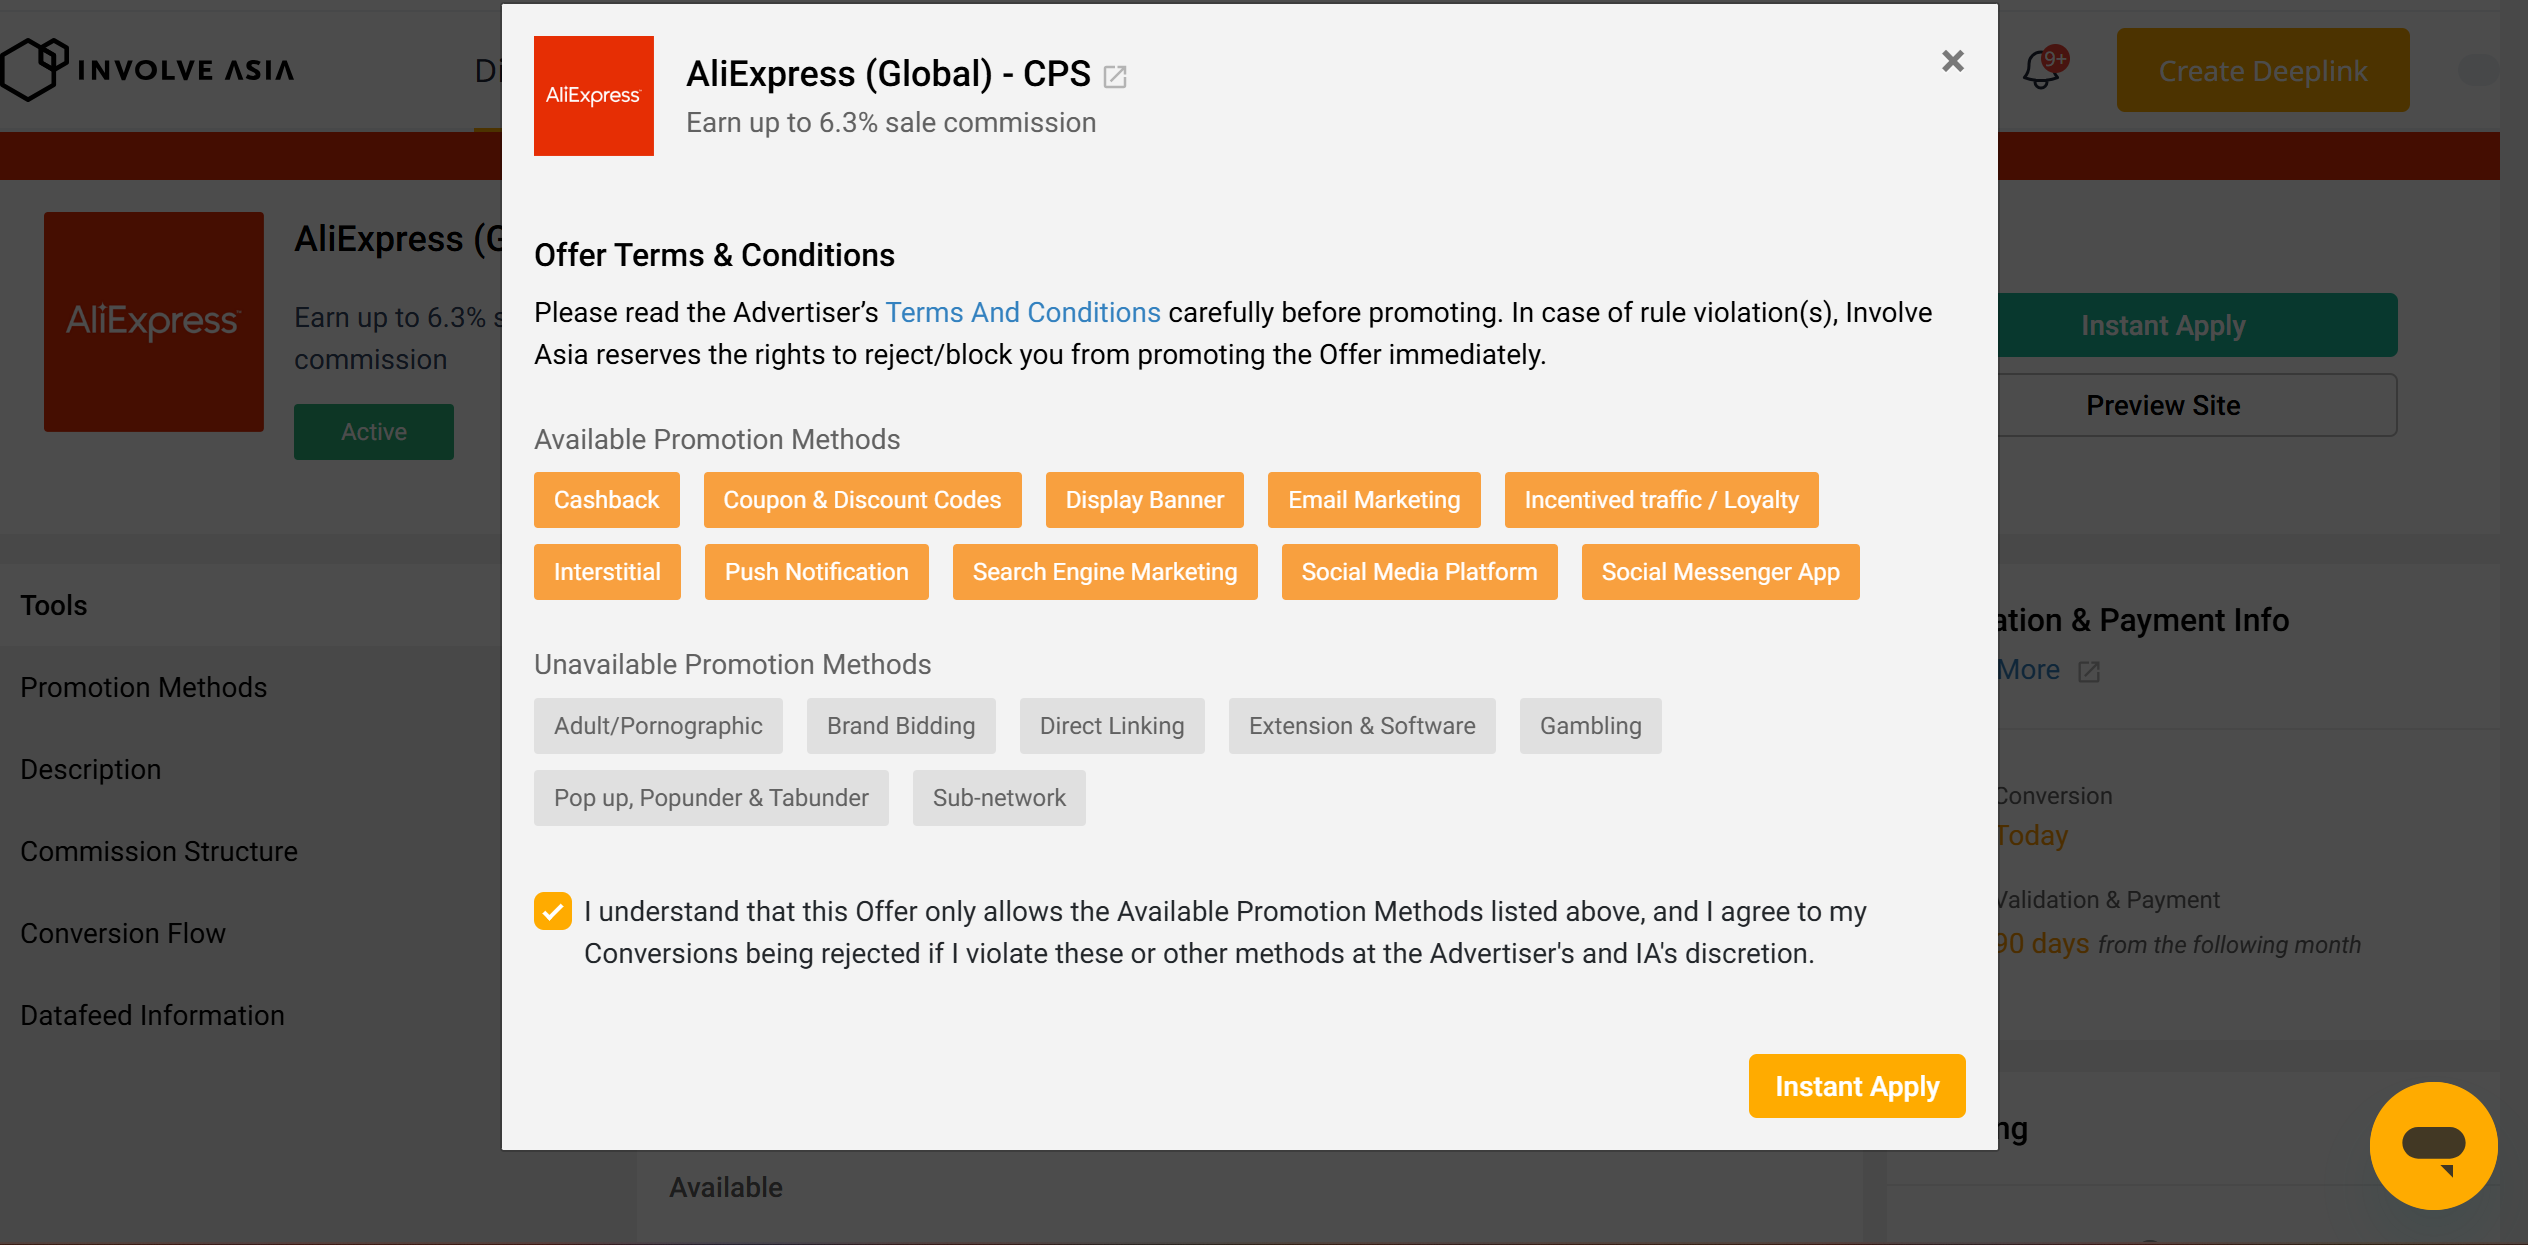Click the Involve Asia logo
Image resolution: width=2528 pixels, height=1245 pixels.
click(x=148, y=69)
